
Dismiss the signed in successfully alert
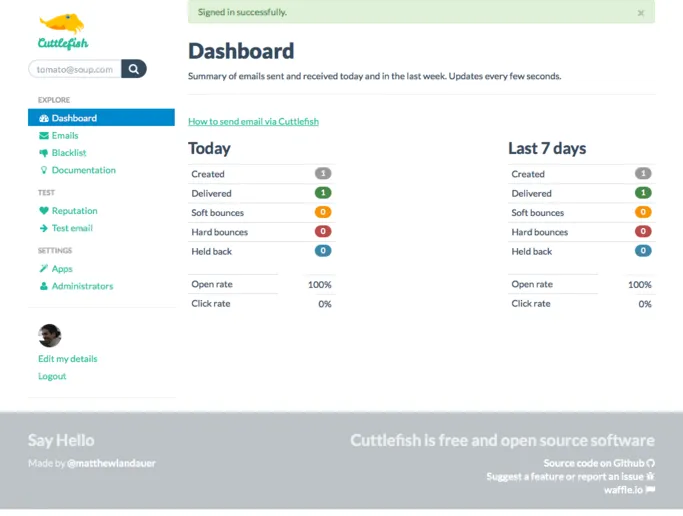pyautogui.click(x=641, y=13)
